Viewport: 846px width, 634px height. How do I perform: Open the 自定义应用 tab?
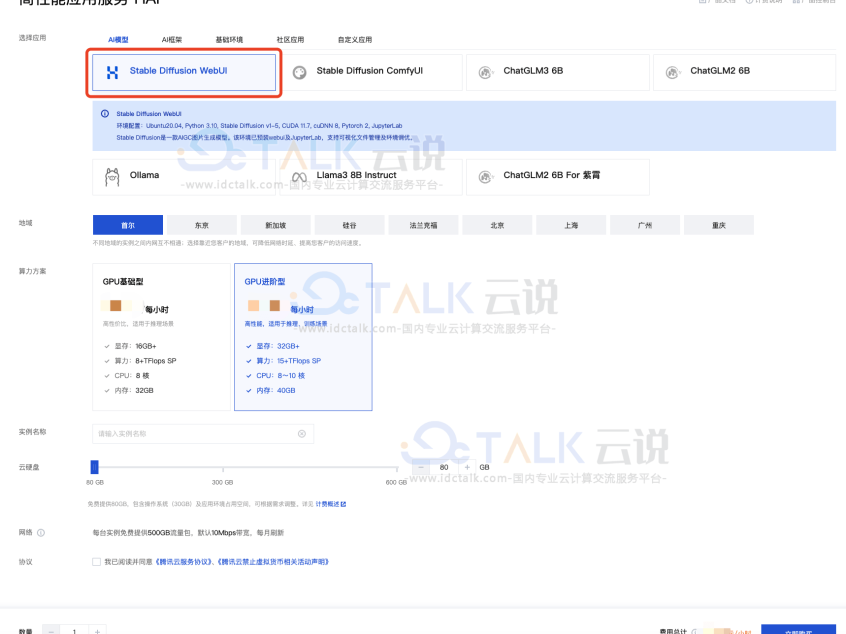pos(354,40)
